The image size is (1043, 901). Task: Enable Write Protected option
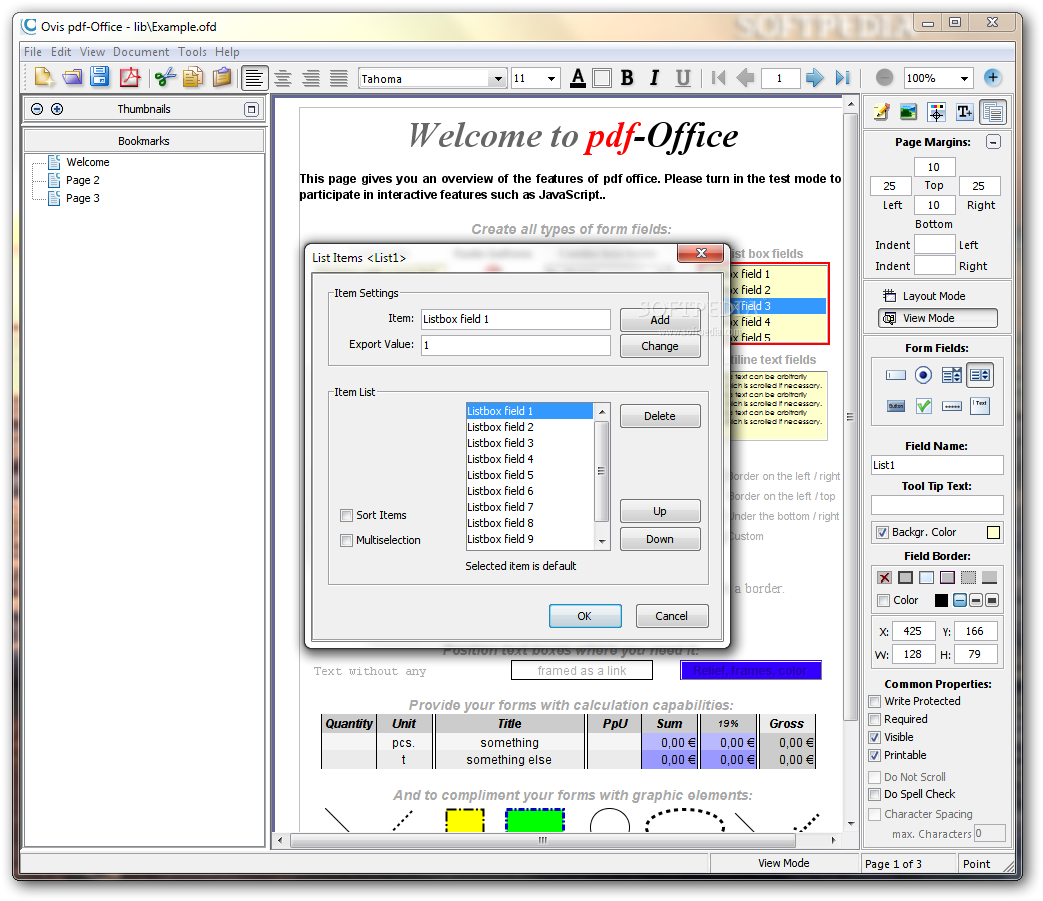[875, 702]
